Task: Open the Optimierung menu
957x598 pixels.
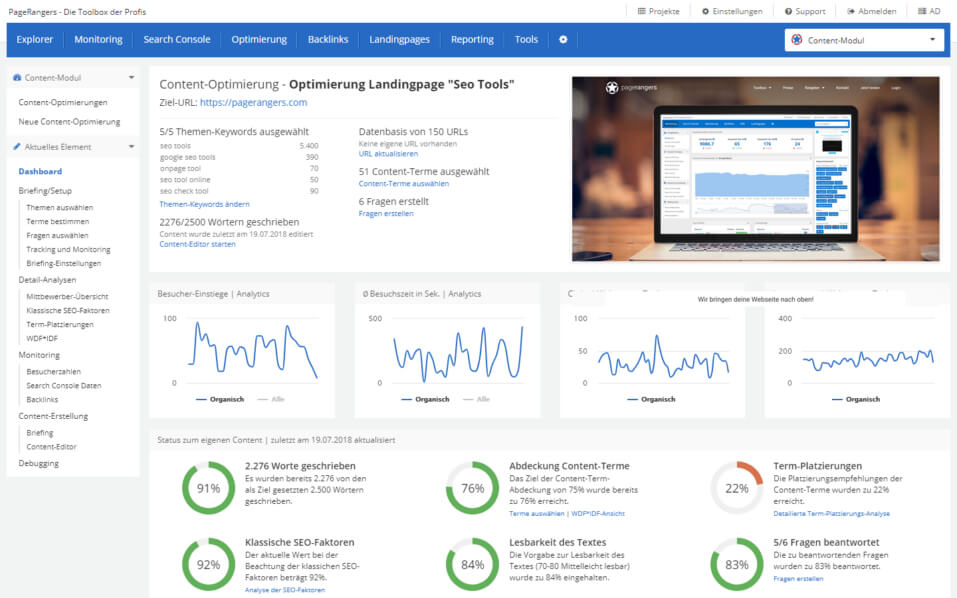Action: 259,39
